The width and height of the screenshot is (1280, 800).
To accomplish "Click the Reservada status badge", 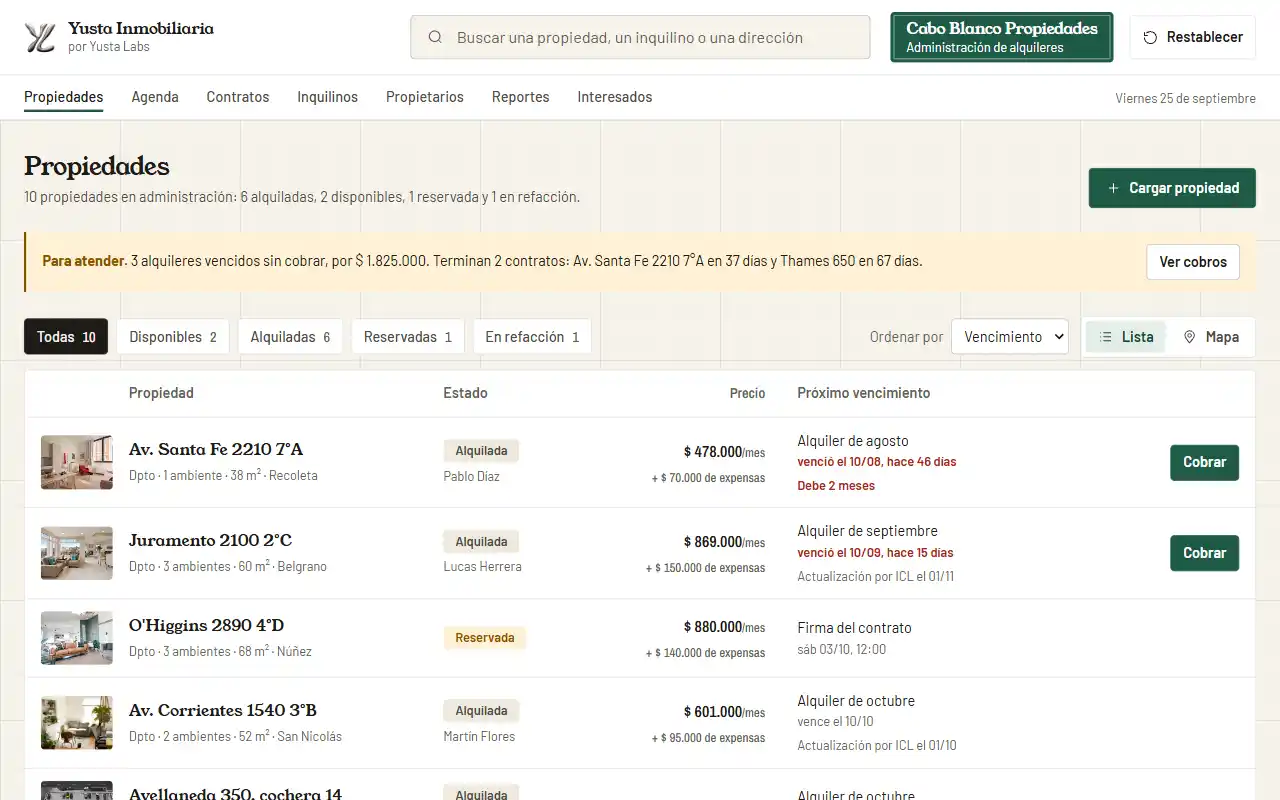I will point(485,638).
